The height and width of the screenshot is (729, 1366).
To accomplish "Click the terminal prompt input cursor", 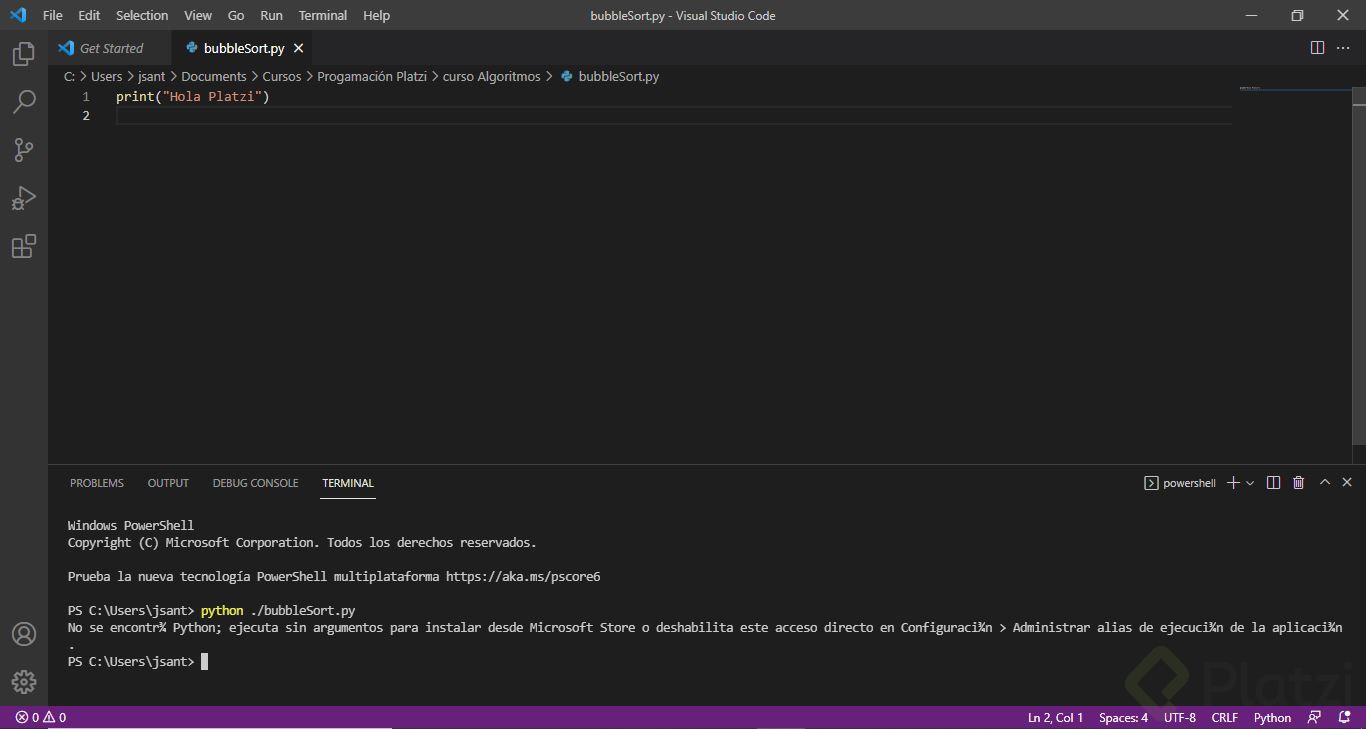I will point(204,662).
